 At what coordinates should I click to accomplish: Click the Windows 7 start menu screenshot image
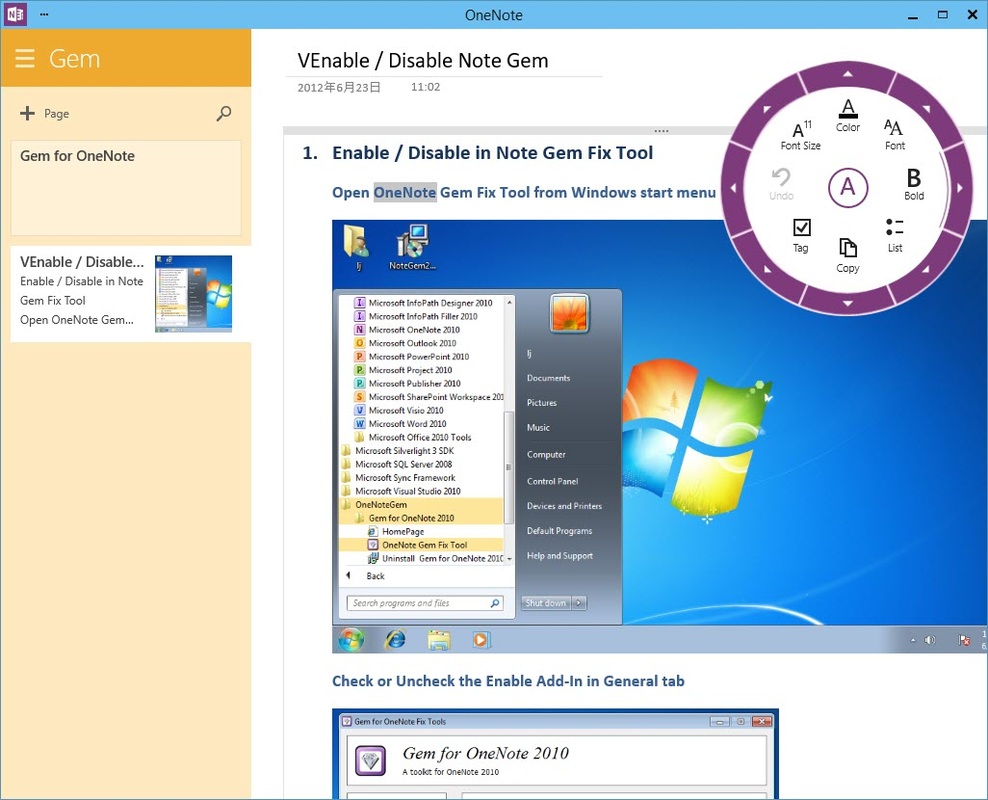(x=659, y=436)
